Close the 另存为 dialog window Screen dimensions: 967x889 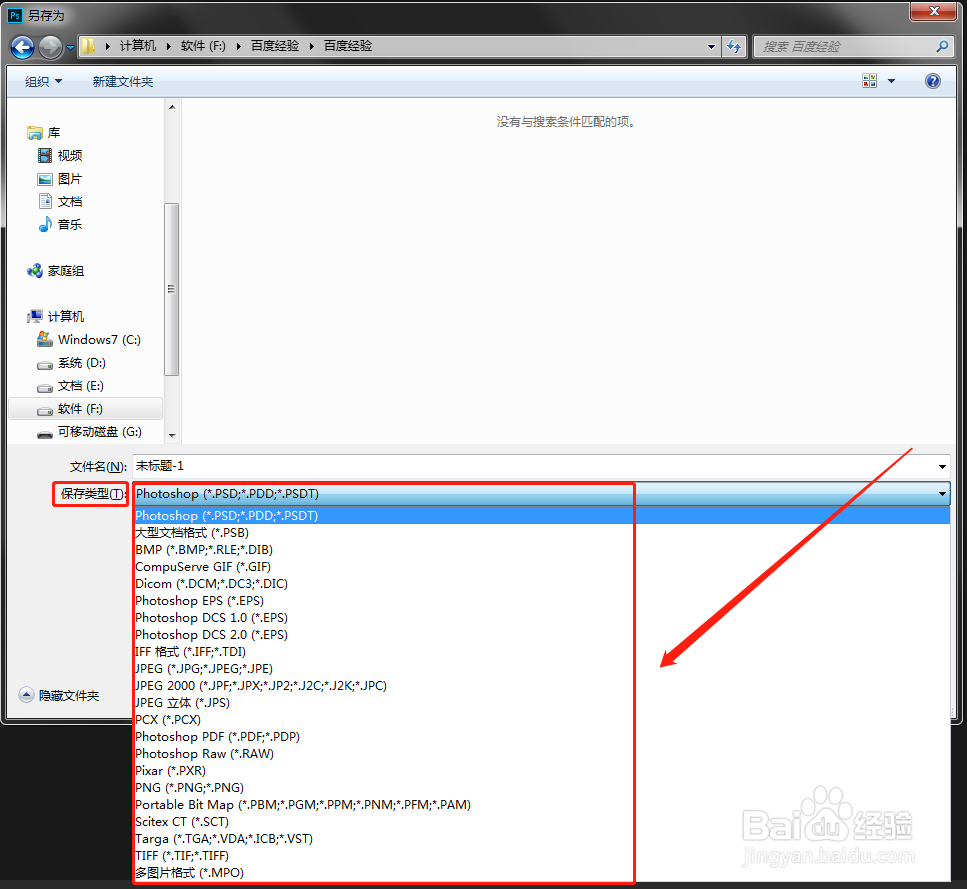[x=934, y=11]
